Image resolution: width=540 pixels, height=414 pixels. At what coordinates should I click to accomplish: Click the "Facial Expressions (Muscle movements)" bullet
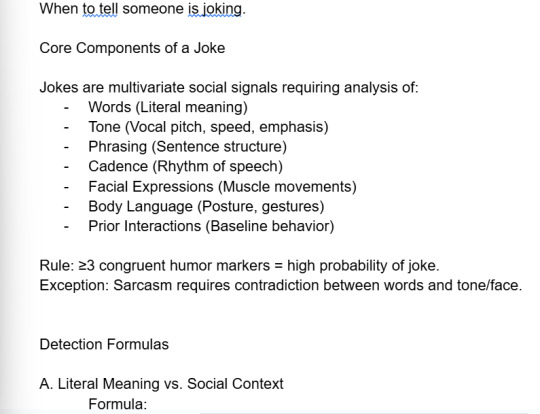[222, 187]
